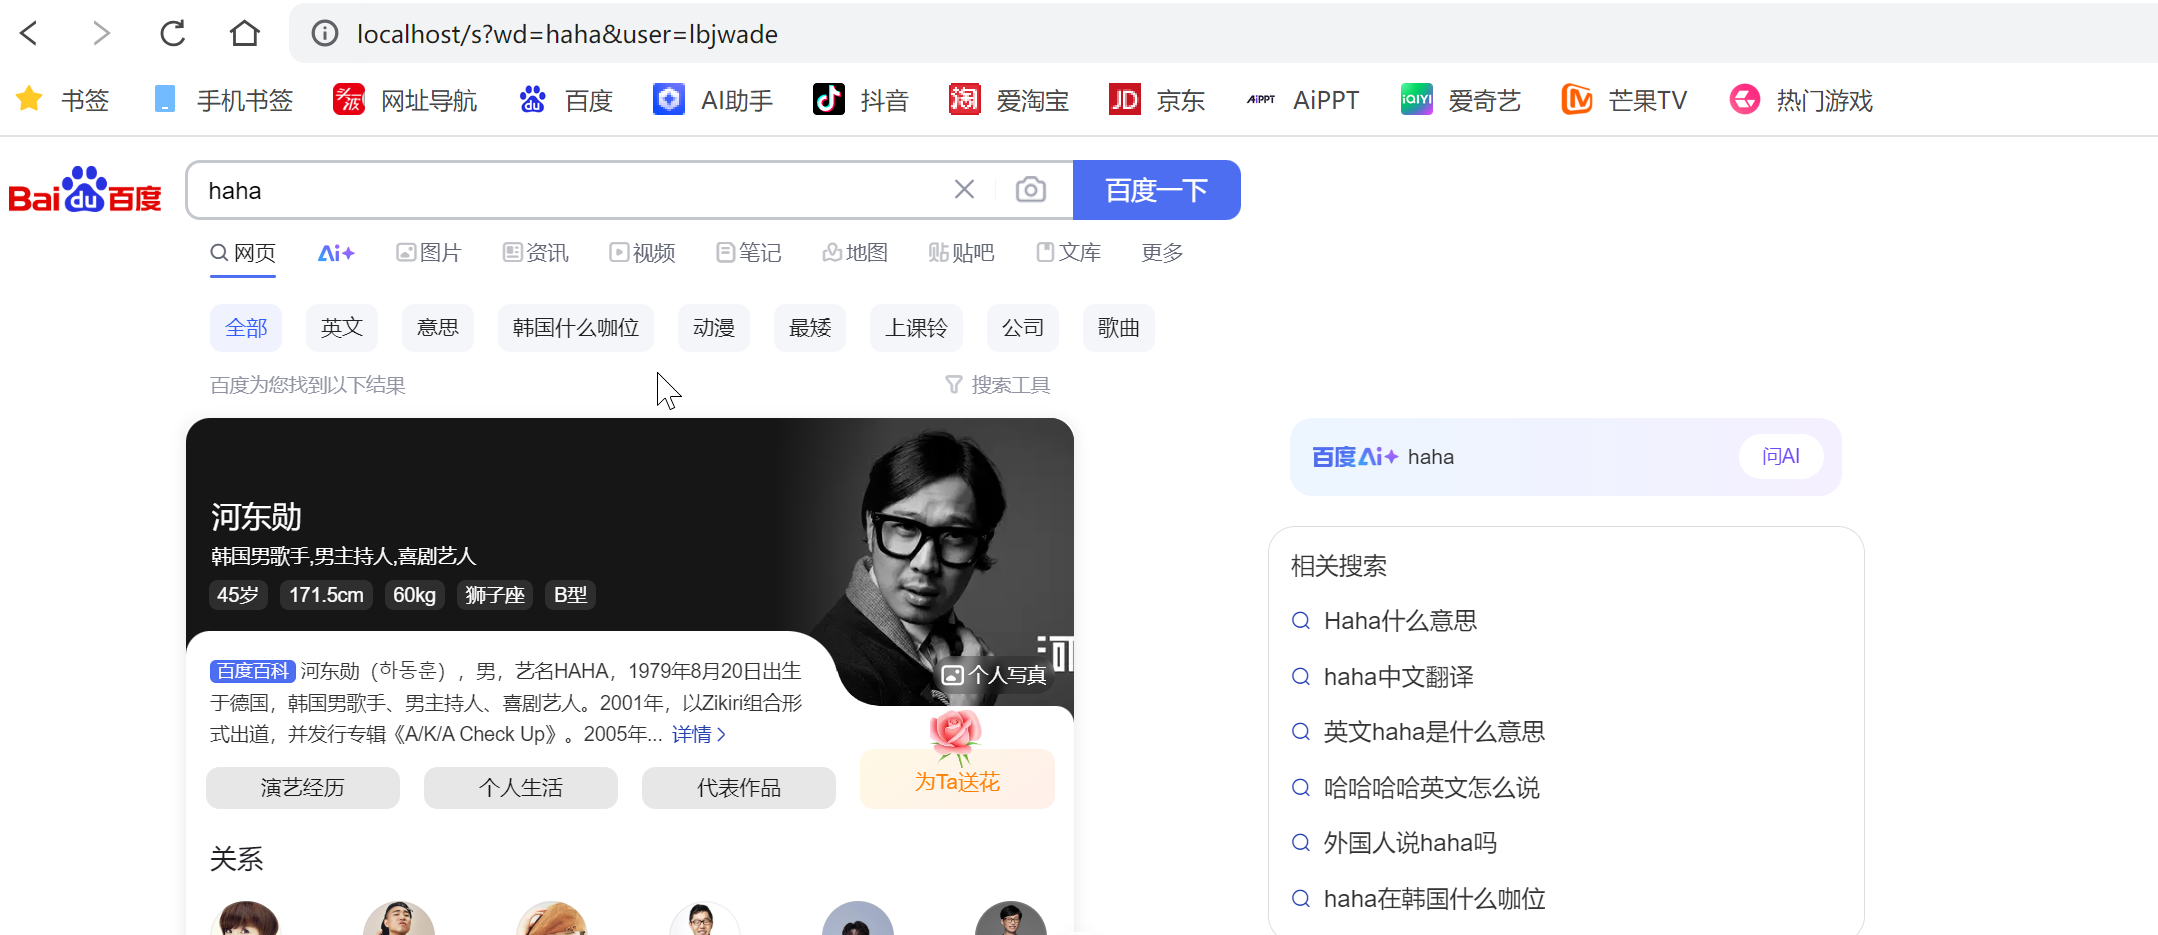The image size is (2158, 935).
Task: Open the 手机书签 bookmark
Action: [x=223, y=100]
